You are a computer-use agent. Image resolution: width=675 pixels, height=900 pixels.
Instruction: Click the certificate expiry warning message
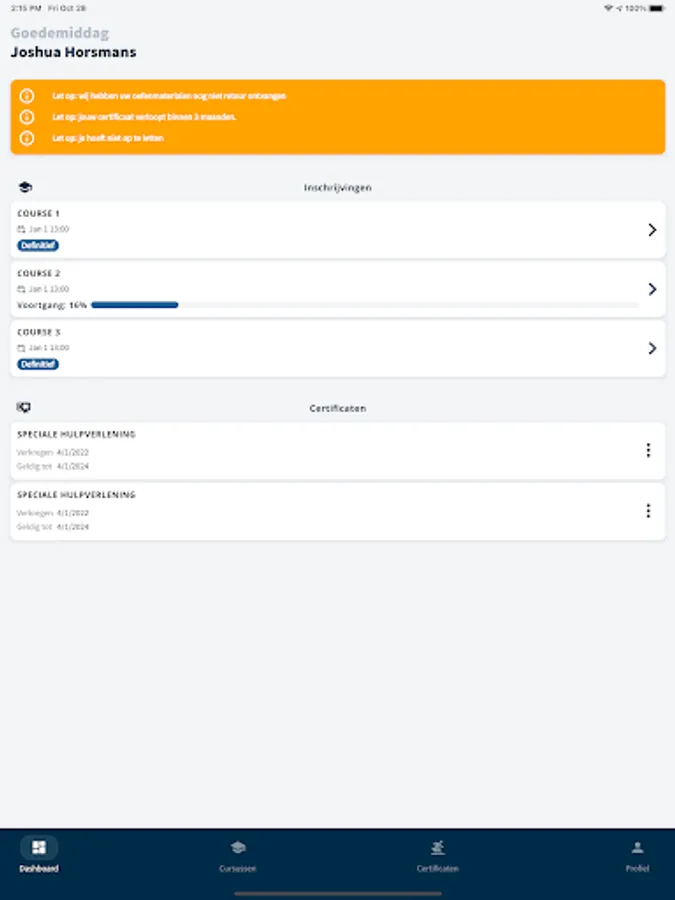(x=144, y=117)
